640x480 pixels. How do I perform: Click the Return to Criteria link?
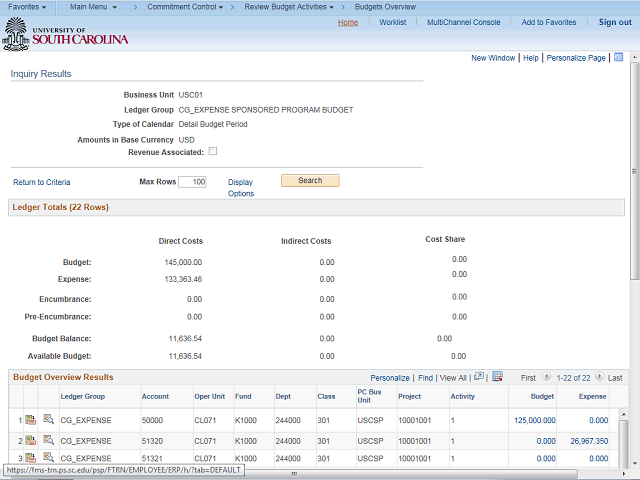click(x=42, y=182)
